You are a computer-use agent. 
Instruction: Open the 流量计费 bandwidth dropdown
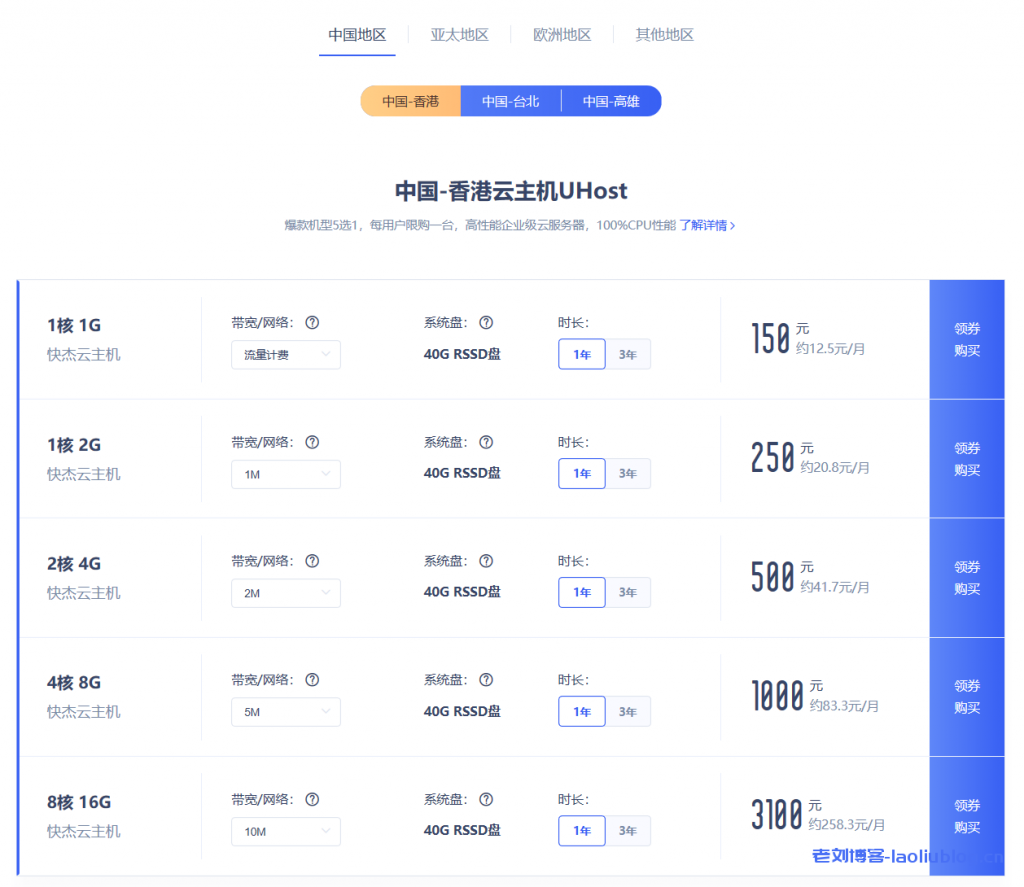point(285,355)
